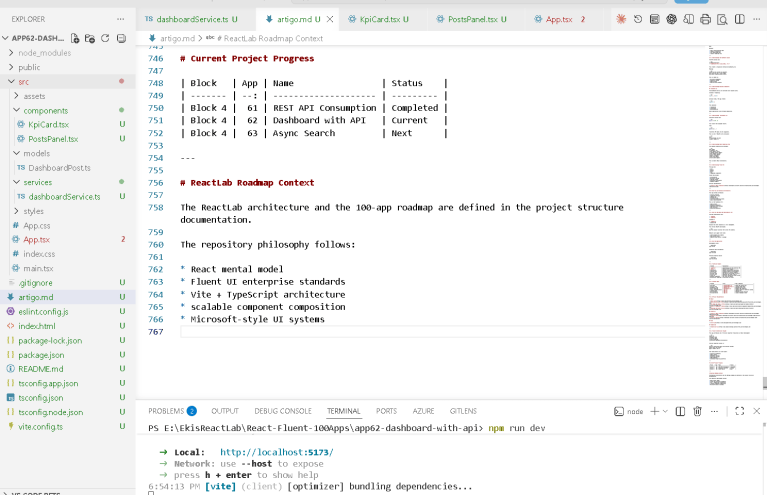Open editor more actions menu
This screenshot has width=767, height=495.
pos(757,19)
